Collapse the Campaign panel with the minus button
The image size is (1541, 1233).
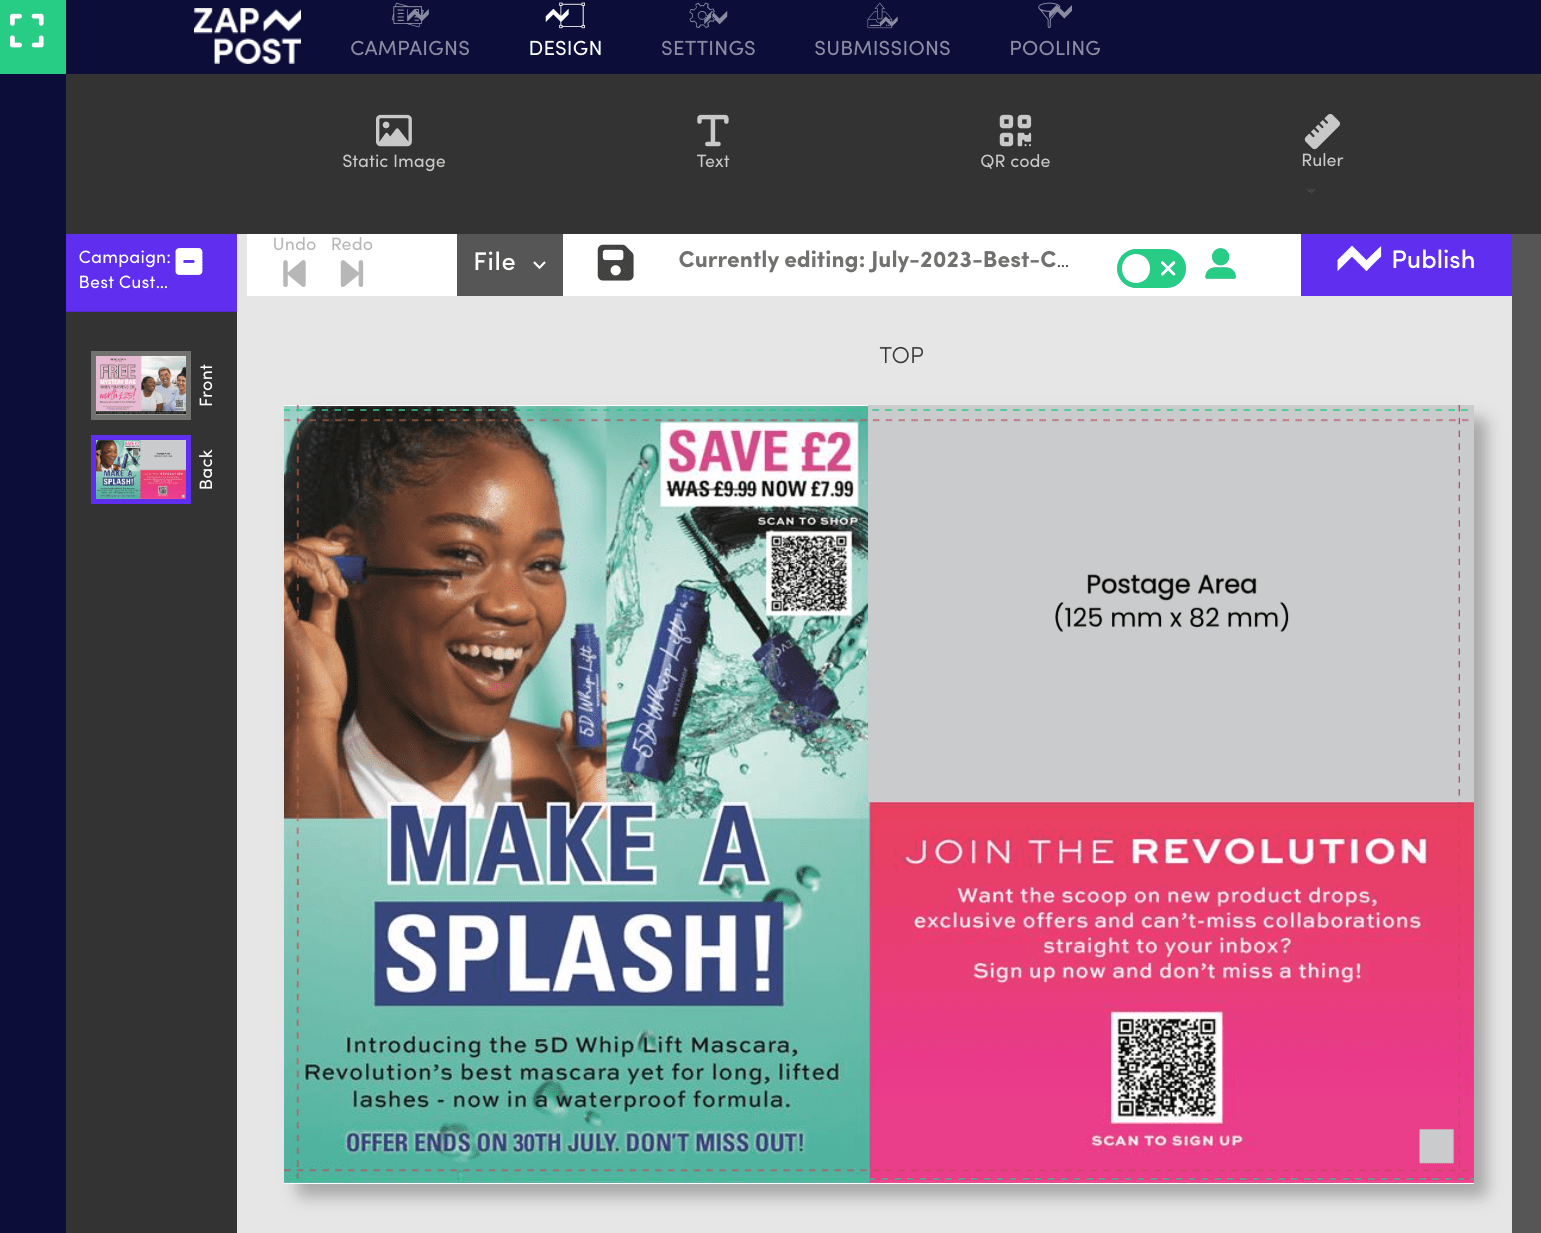tap(189, 261)
